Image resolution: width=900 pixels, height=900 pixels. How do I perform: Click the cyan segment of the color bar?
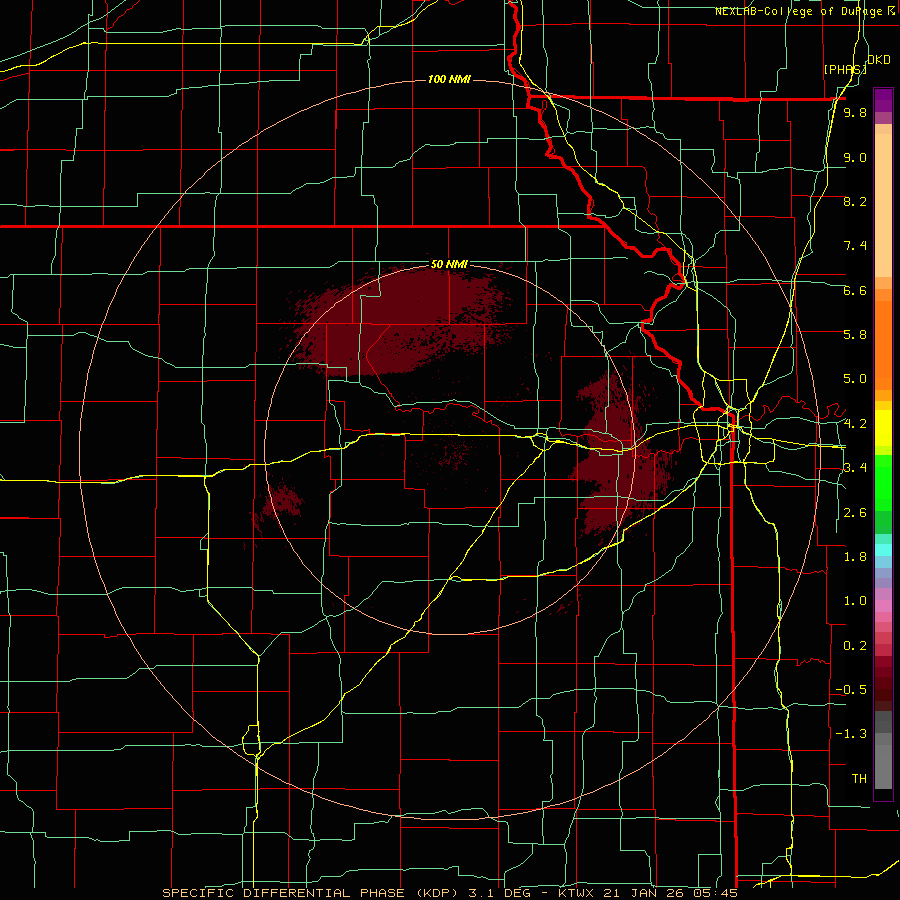(x=883, y=550)
